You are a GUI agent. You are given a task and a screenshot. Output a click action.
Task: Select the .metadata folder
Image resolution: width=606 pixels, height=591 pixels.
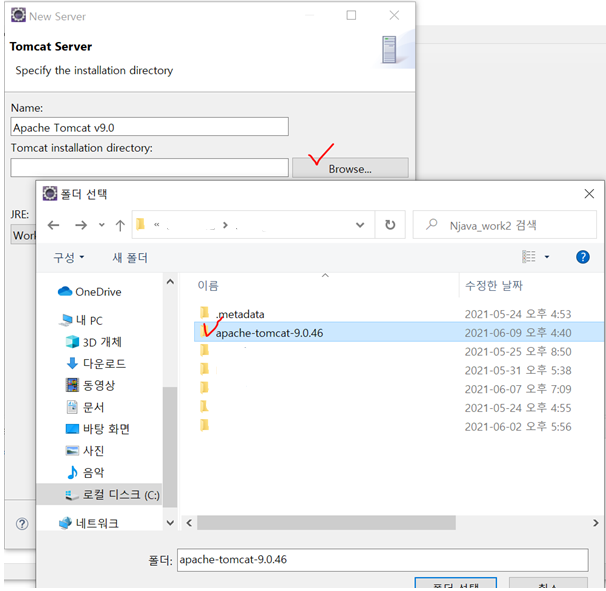tap(232, 314)
